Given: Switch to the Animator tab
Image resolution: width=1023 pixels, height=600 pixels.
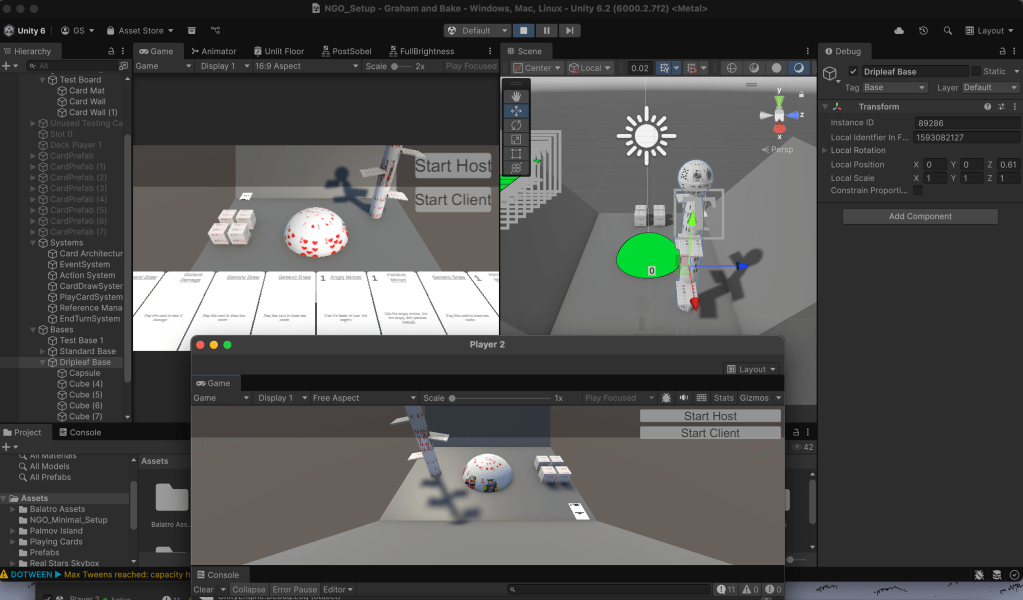Looking at the screenshot, I should [213, 51].
